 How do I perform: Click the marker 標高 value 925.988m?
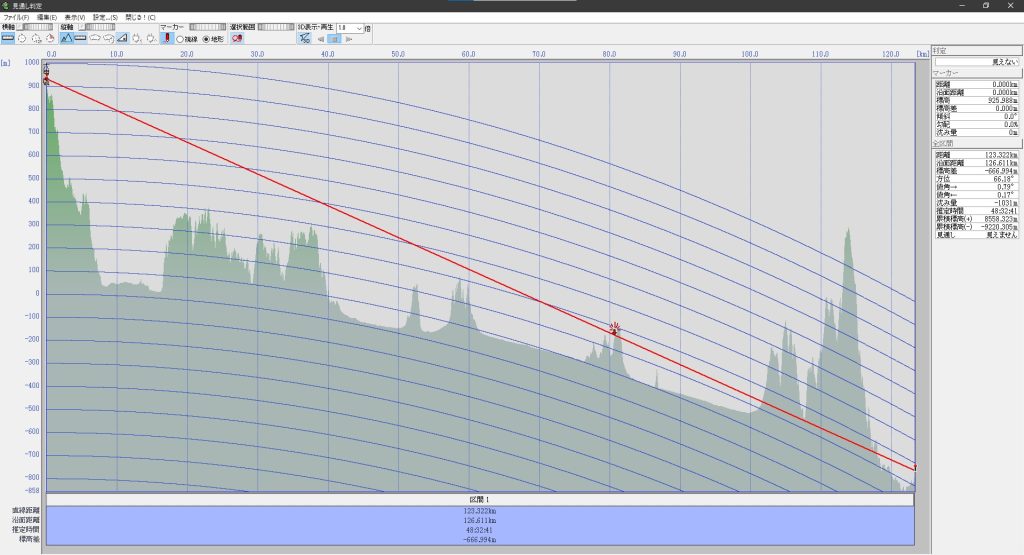pyautogui.click(x=1002, y=101)
